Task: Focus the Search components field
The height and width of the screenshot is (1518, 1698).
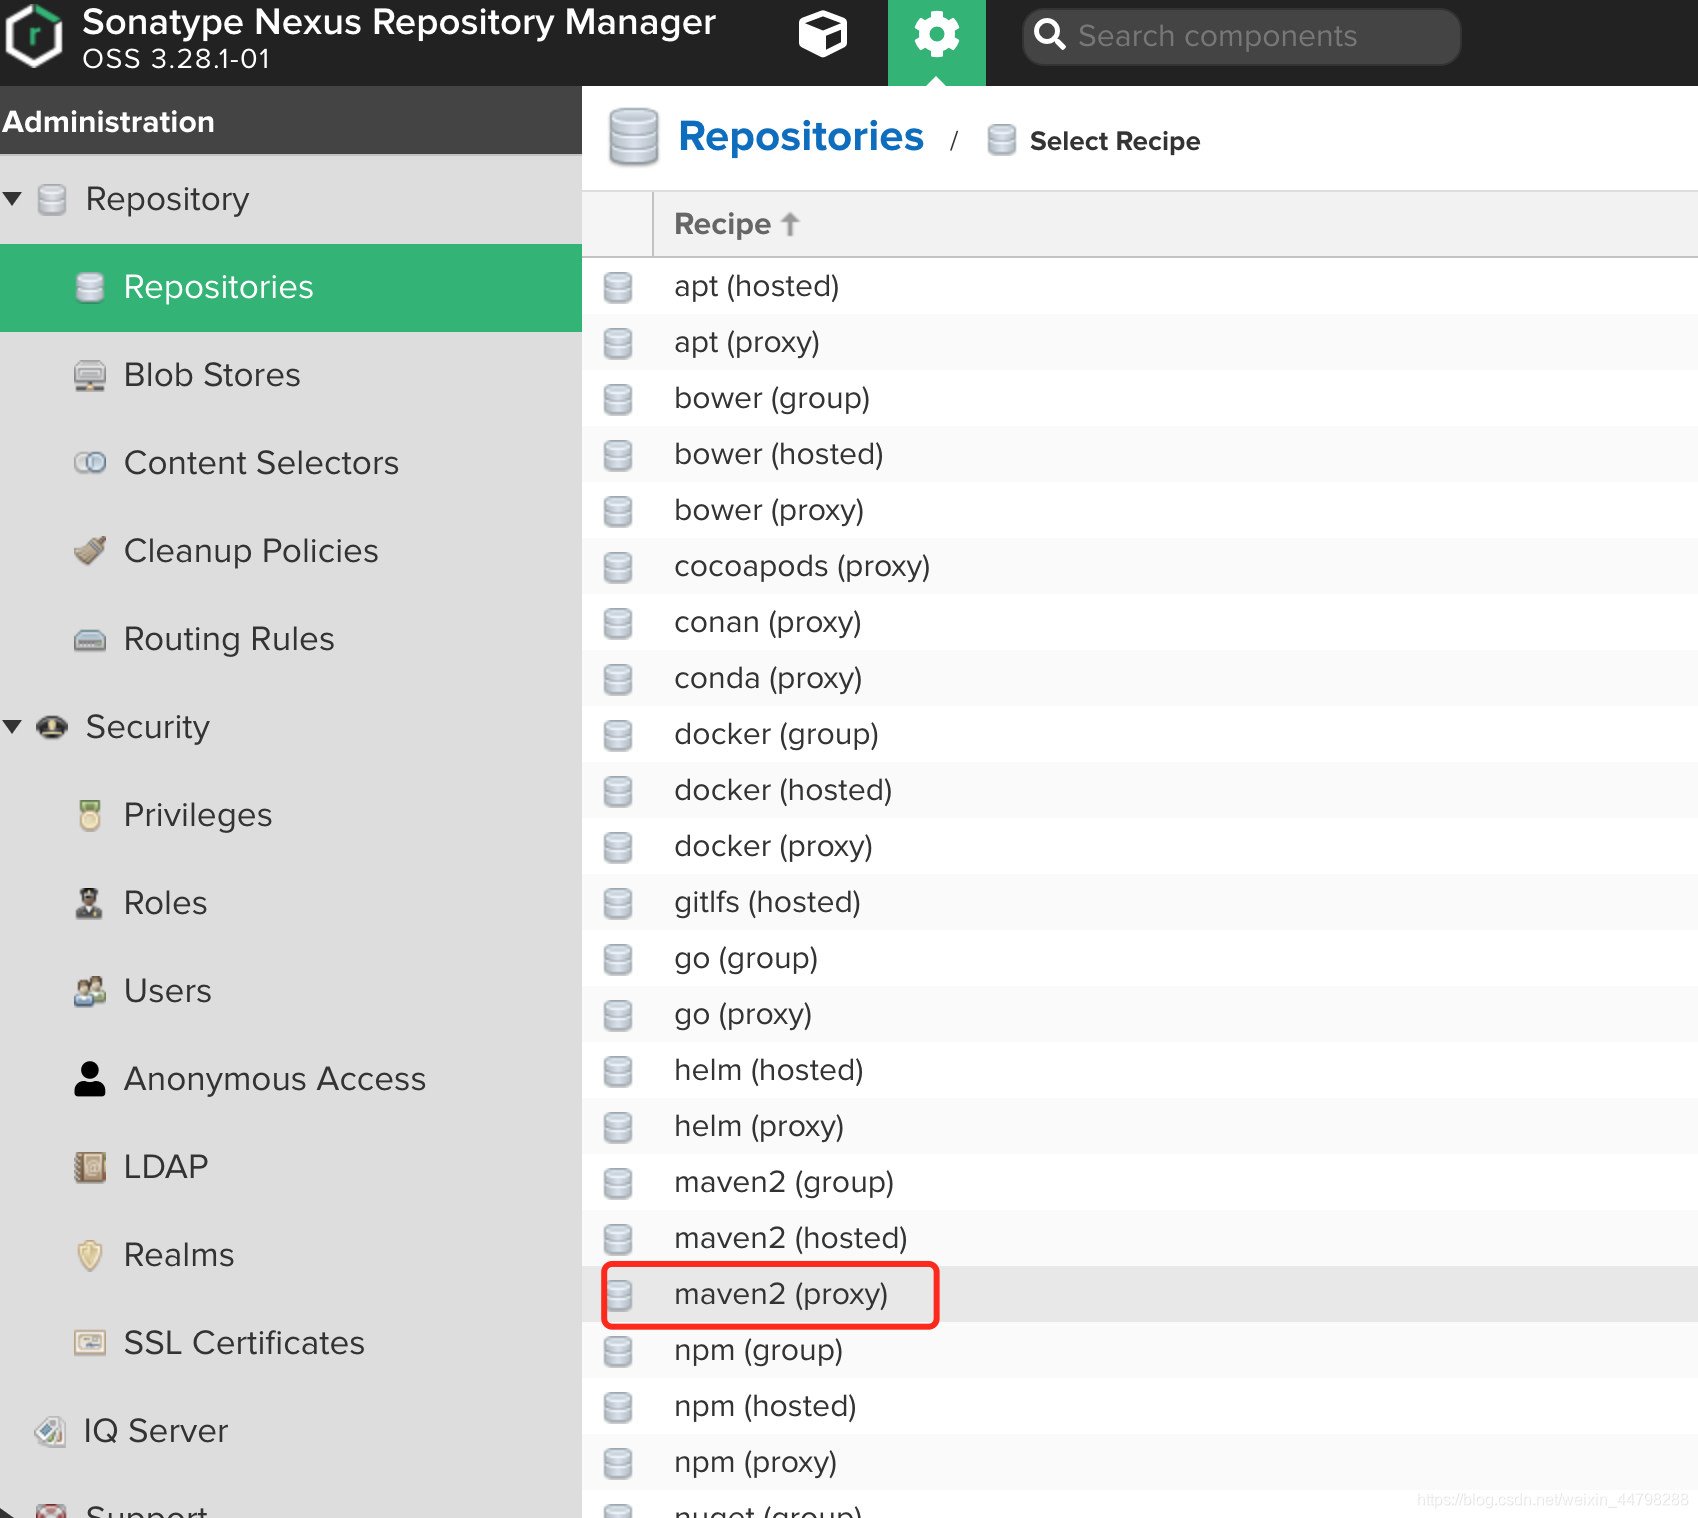Action: [1241, 36]
